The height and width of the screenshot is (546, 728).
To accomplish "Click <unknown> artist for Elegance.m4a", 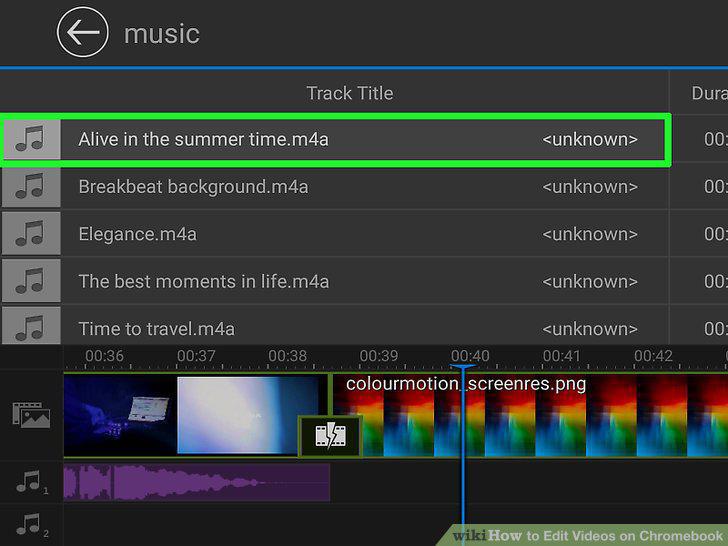I will coord(590,234).
